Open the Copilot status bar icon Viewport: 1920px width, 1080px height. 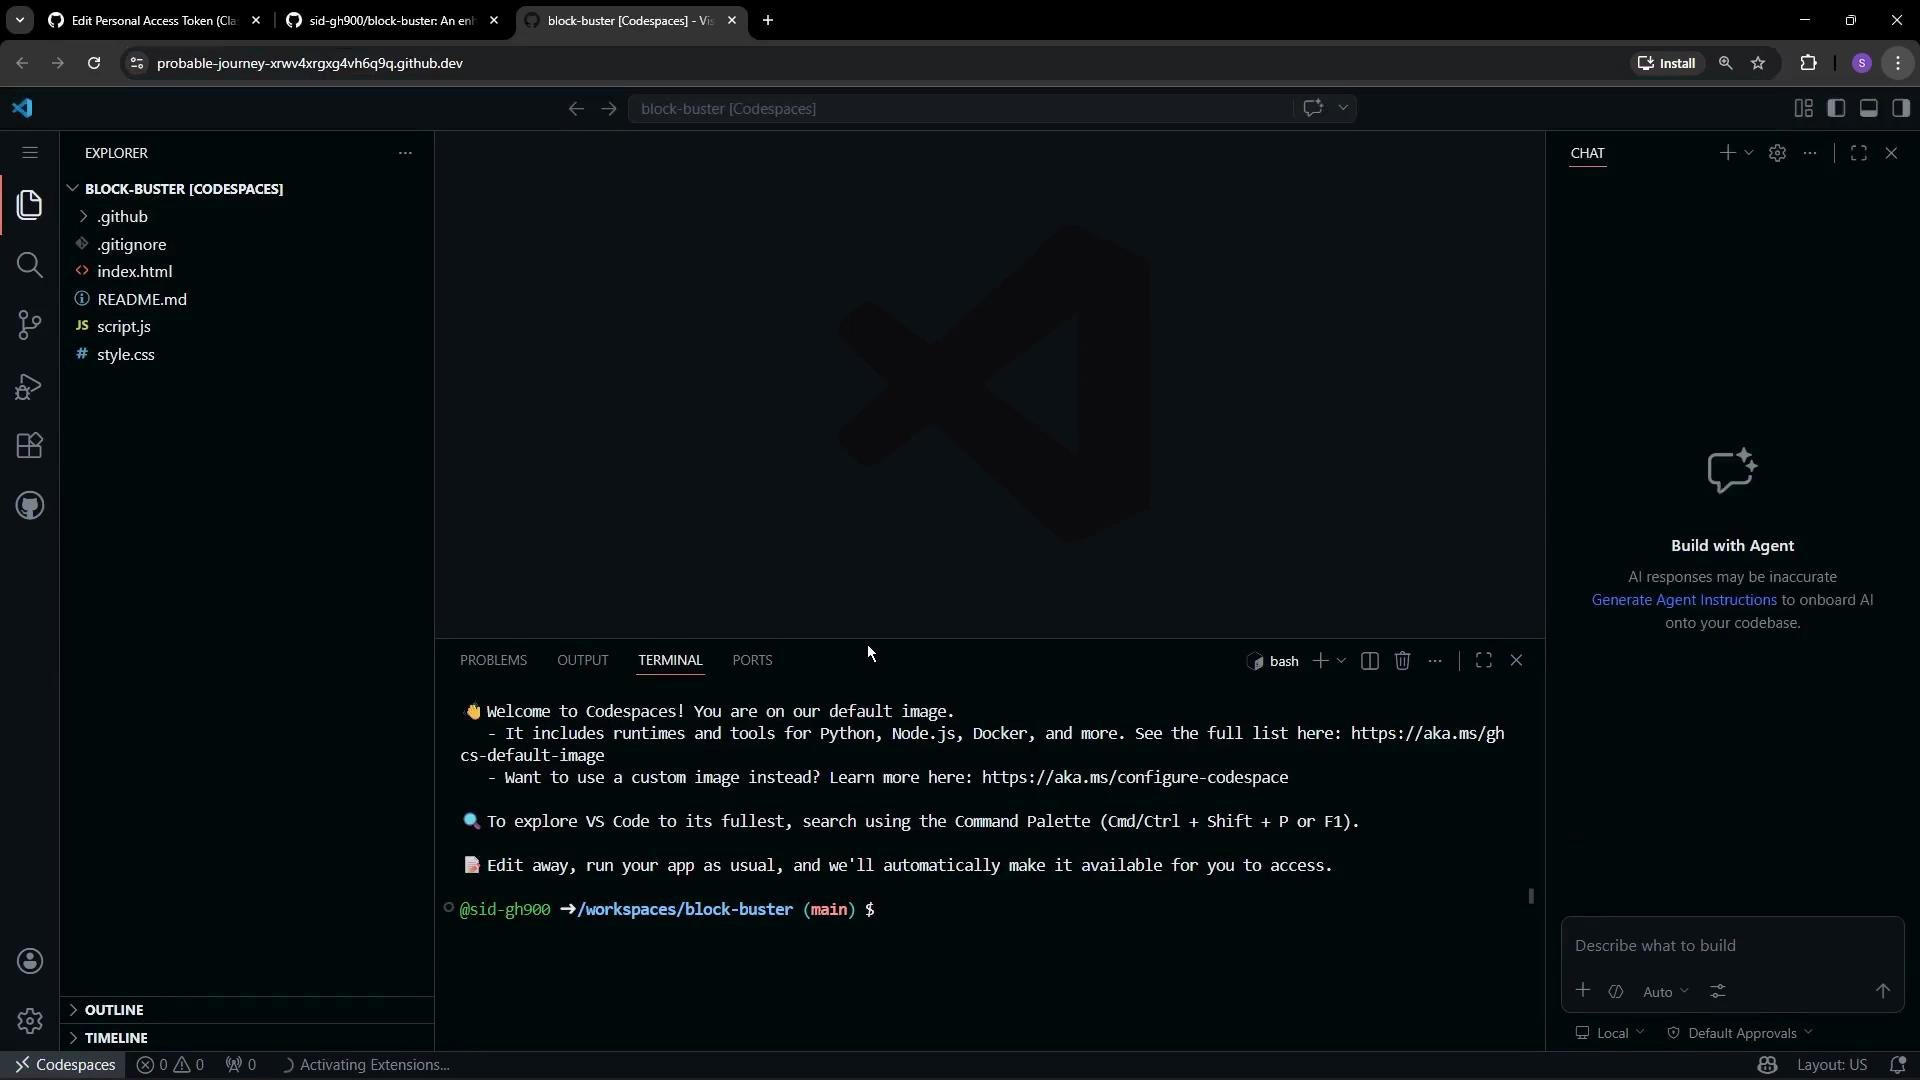pyautogui.click(x=1768, y=1065)
